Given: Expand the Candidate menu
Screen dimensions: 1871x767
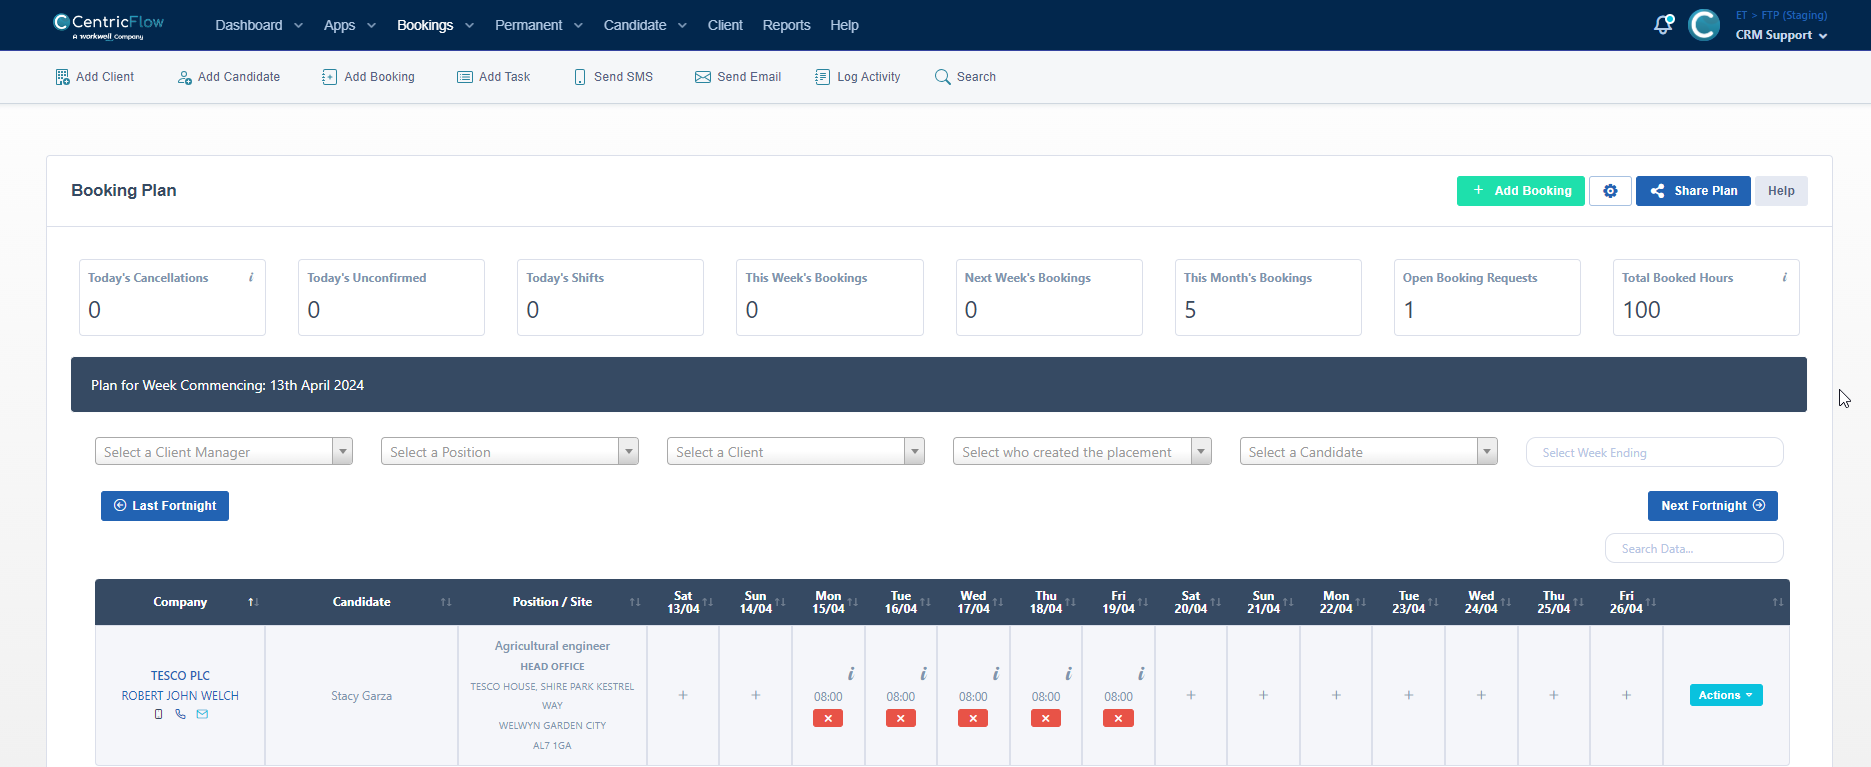Looking at the screenshot, I should pyautogui.click(x=645, y=25).
